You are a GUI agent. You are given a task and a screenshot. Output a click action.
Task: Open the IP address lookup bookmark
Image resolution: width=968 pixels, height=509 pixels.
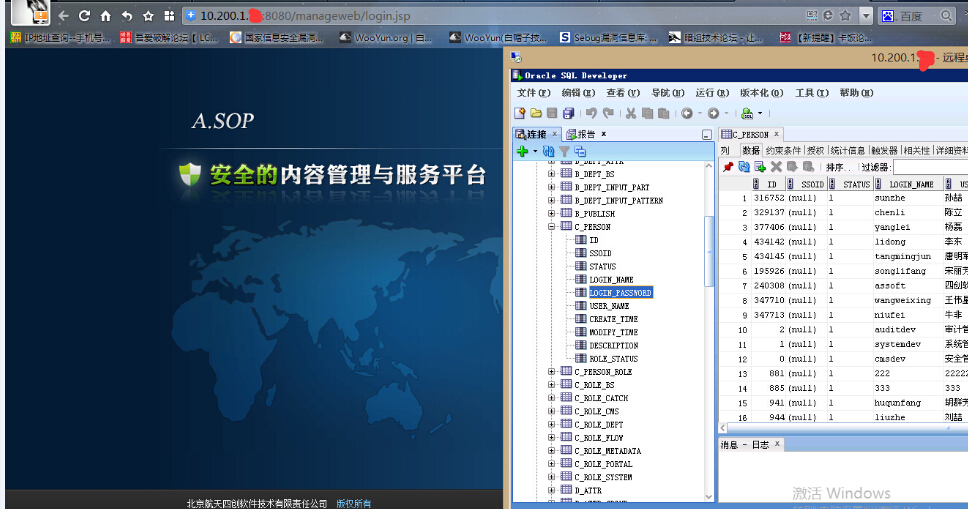60,38
